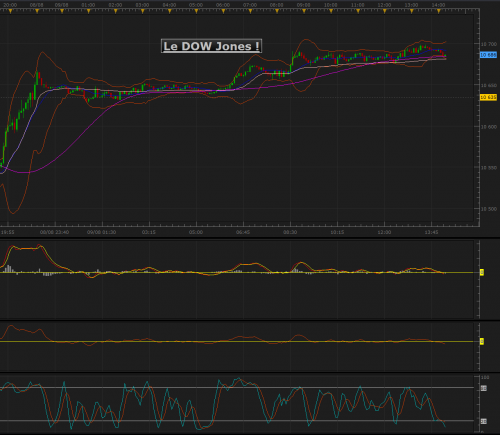Click the yellow marker under 04:00 on top timeline
Viewport: 500px width, 435px height.
(170, 11)
